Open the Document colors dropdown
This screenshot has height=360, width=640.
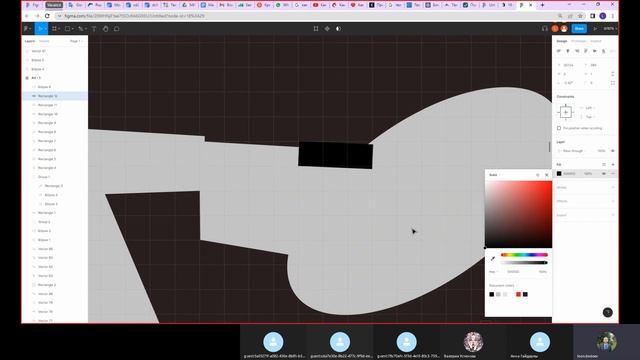coord(502,285)
